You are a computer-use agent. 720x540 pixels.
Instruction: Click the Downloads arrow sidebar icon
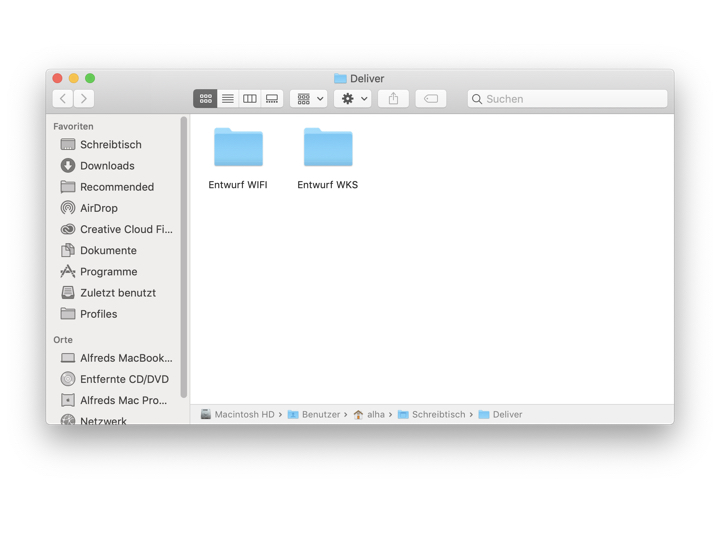pos(68,166)
